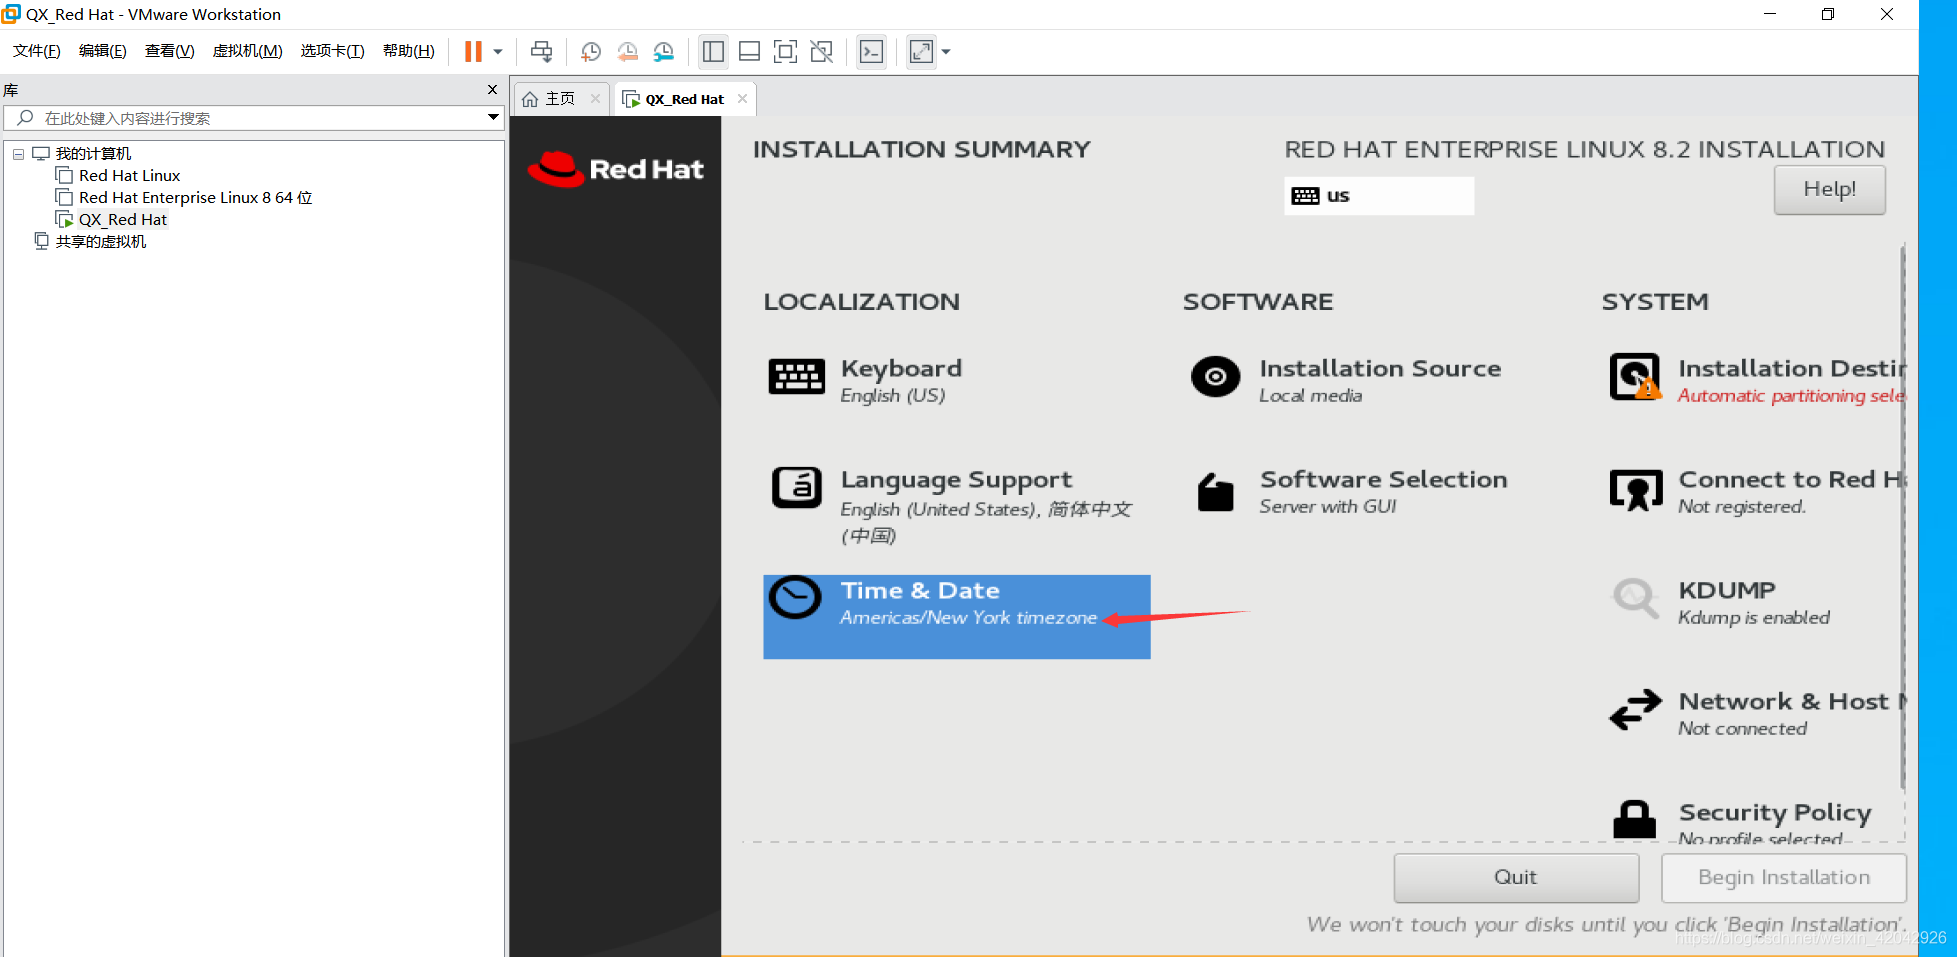Open Connect to Red Hat registration
The height and width of the screenshot is (957, 1957).
click(x=1791, y=492)
